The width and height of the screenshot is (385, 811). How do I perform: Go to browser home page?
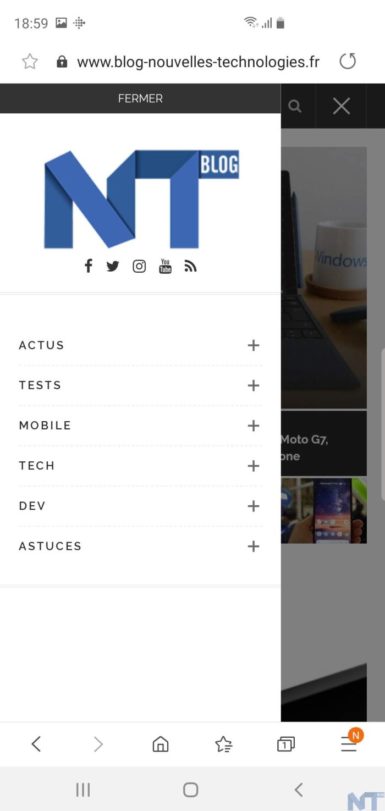(160, 744)
